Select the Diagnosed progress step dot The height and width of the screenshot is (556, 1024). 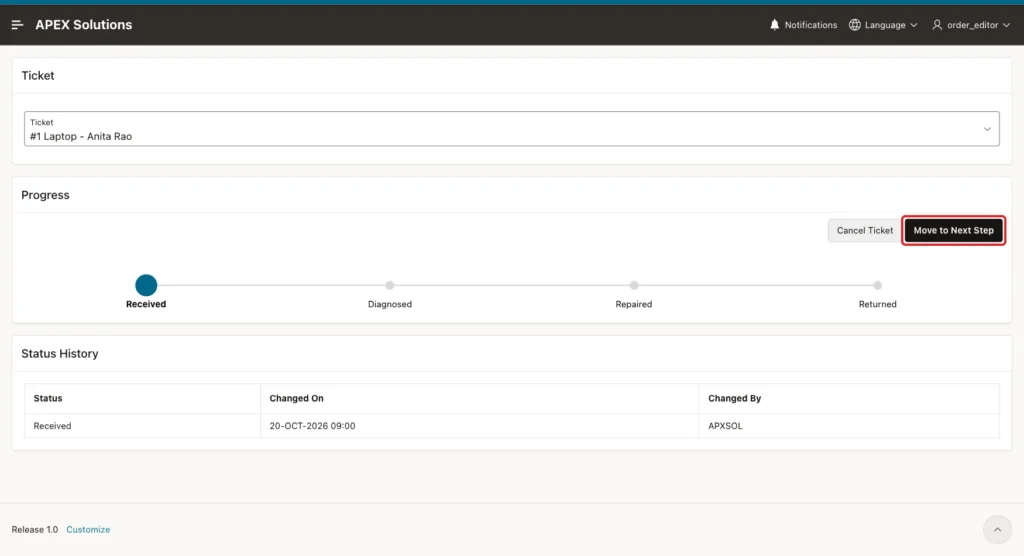click(x=390, y=285)
